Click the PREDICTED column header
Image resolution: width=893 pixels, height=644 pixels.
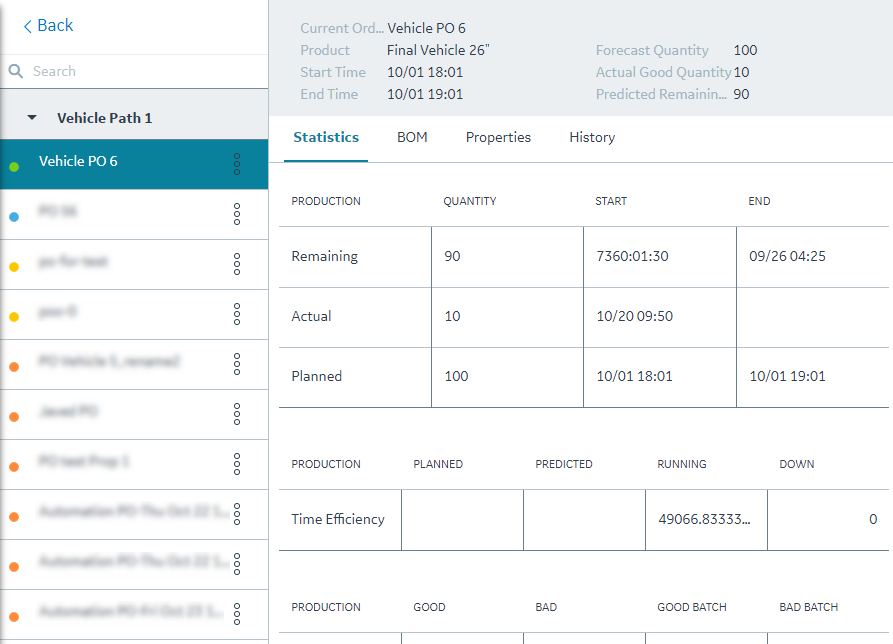564,464
